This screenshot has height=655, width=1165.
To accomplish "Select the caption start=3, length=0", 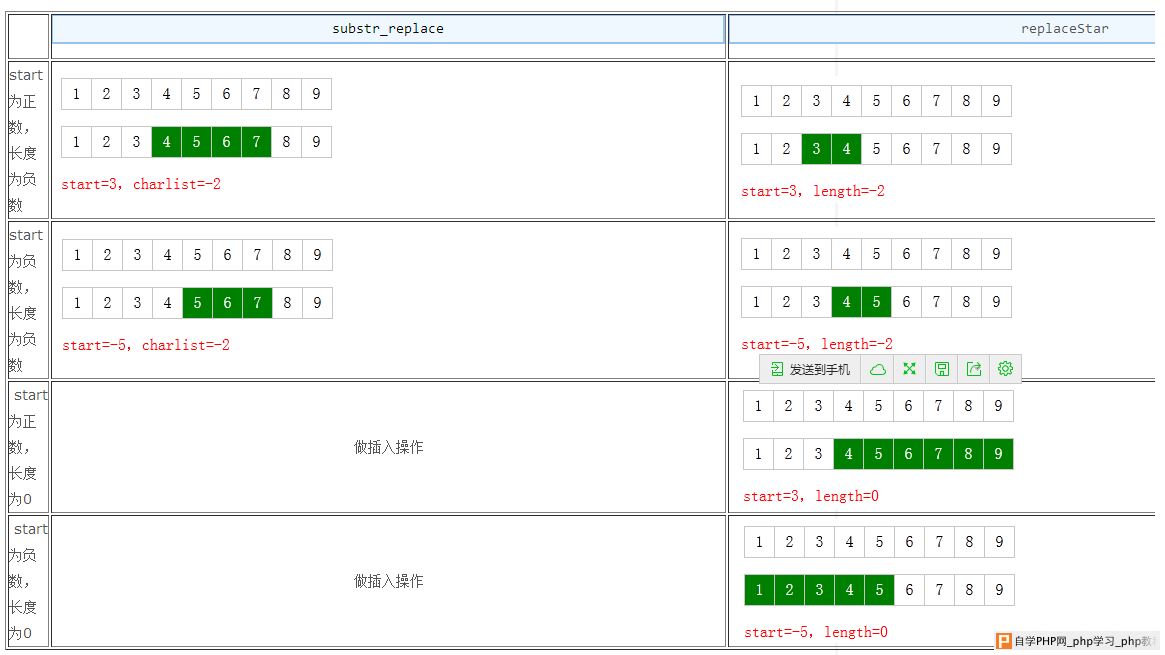I will (x=811, y=496).
